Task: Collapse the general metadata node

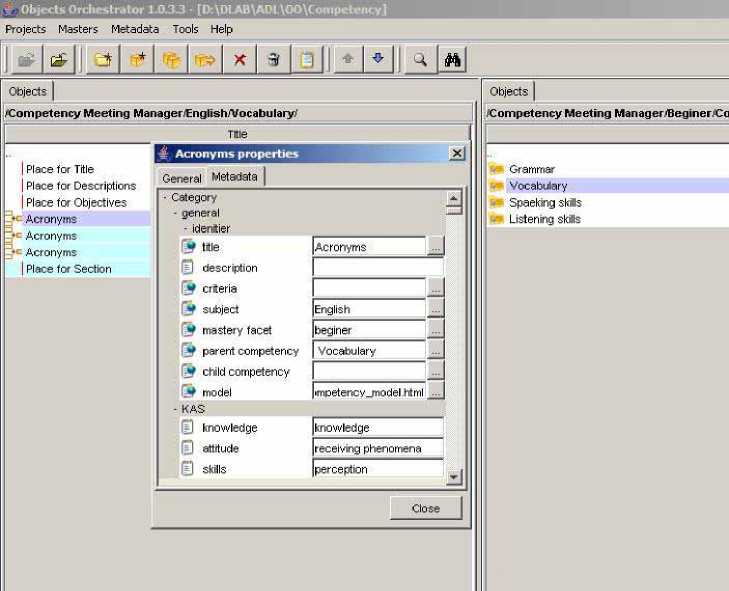Action: click(x=175, y=213)
